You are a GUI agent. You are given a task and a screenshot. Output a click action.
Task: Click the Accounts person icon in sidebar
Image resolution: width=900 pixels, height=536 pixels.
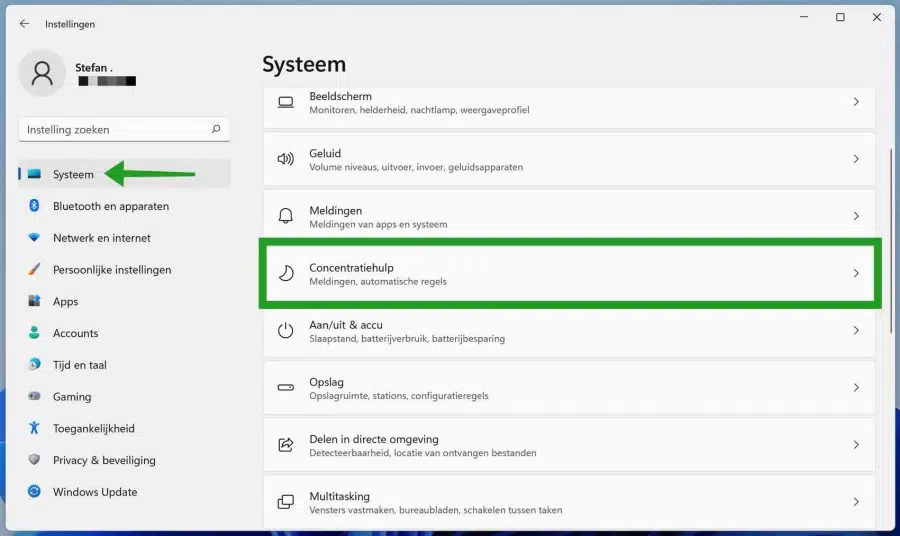34,333
